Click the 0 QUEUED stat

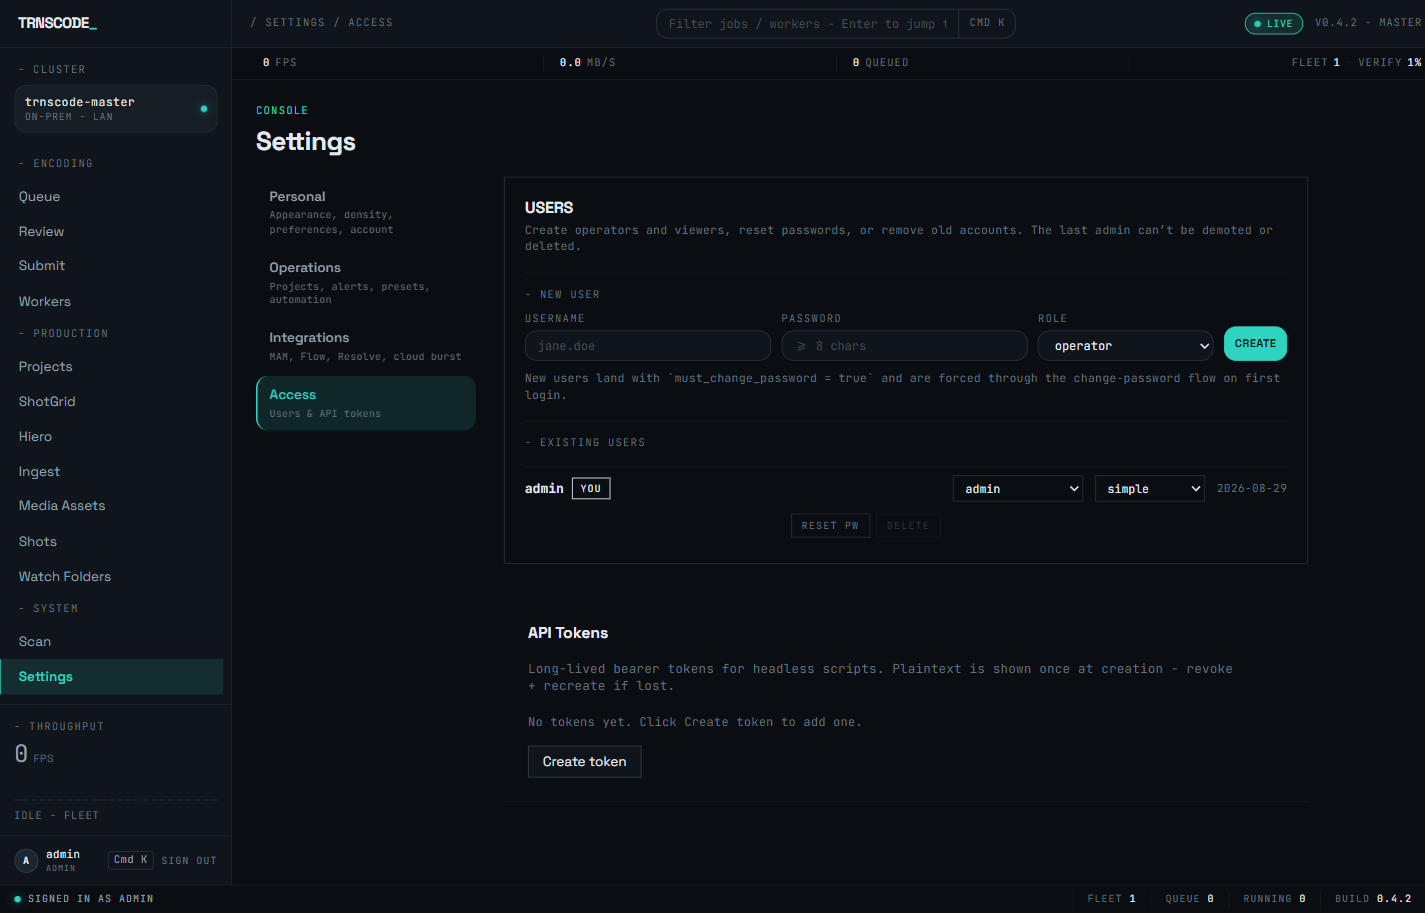(x=880, y=62)
